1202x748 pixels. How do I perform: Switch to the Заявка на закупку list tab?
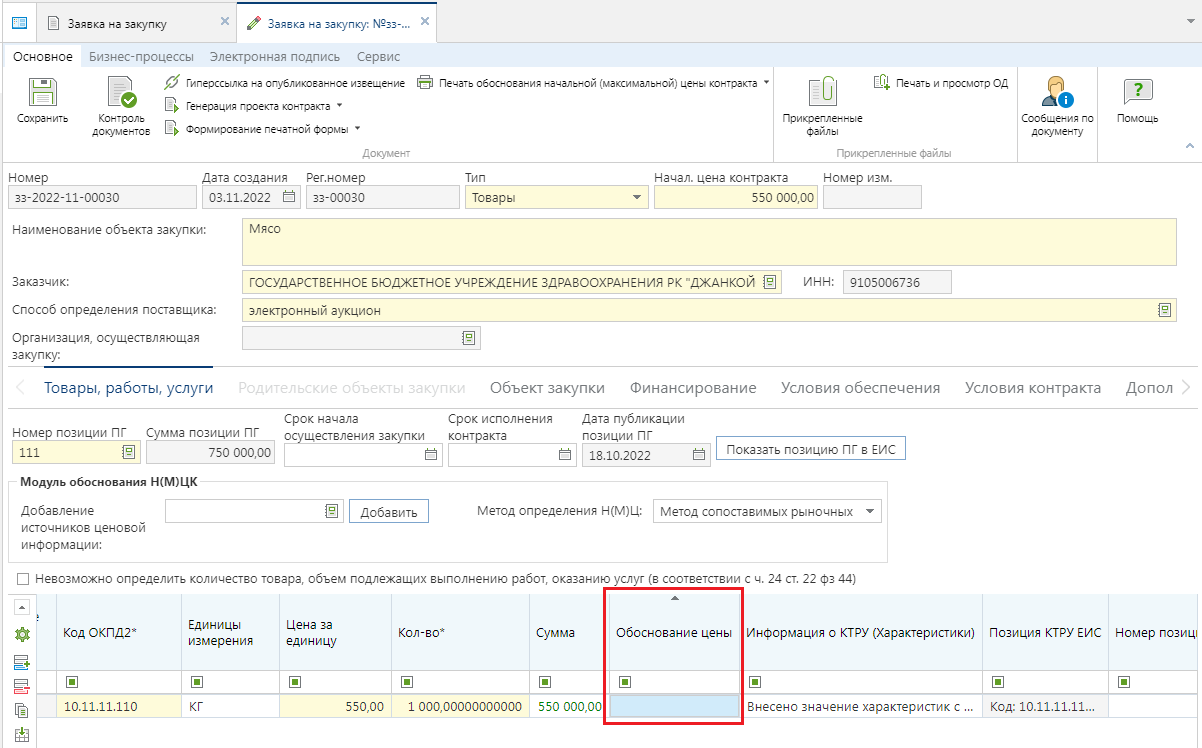pyautogui.click(x=120, y=22)
